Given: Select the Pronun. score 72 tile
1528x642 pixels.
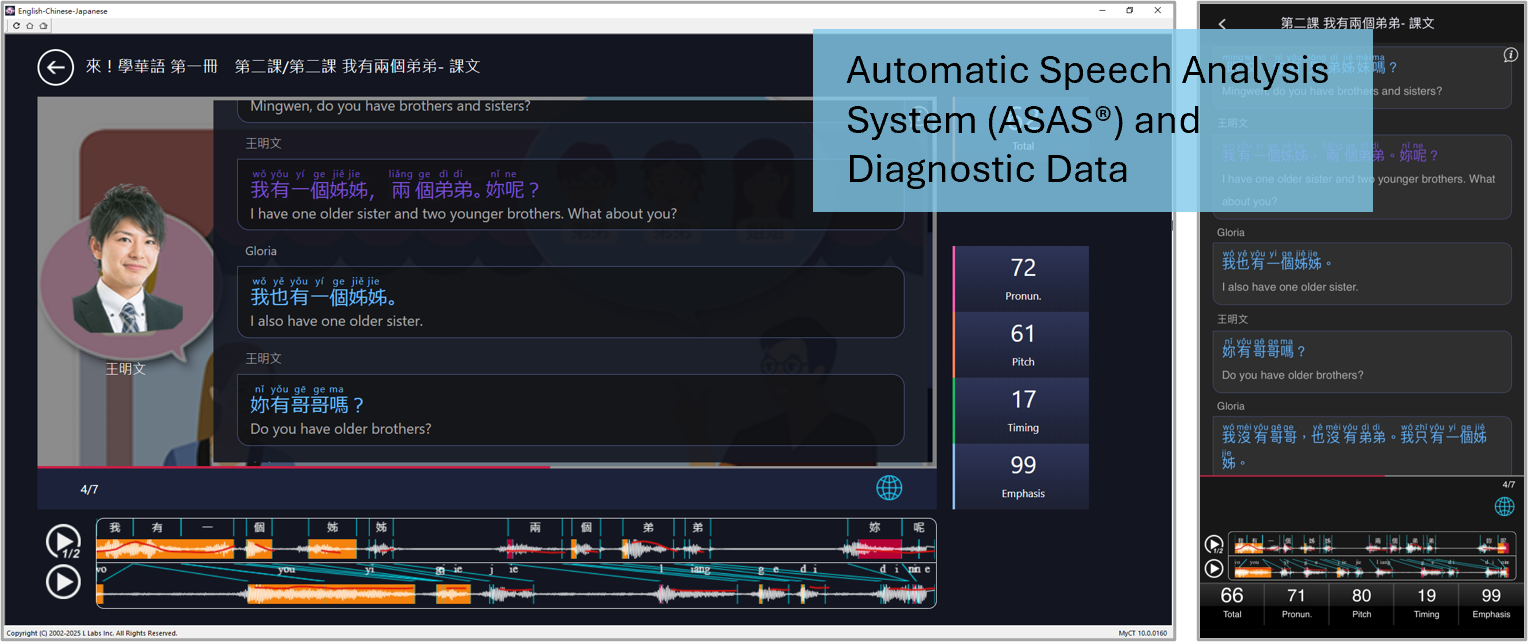Looking at the screenshot, I should coord(1021,279).
